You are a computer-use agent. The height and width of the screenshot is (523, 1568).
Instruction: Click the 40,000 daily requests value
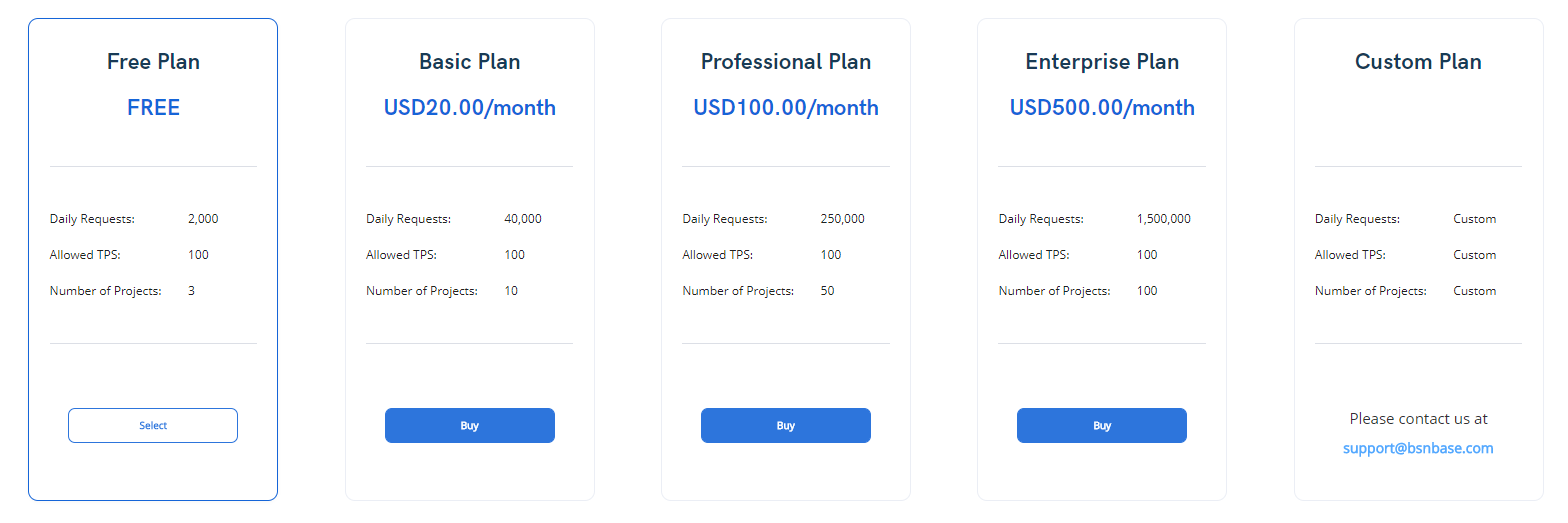point(523,219)
